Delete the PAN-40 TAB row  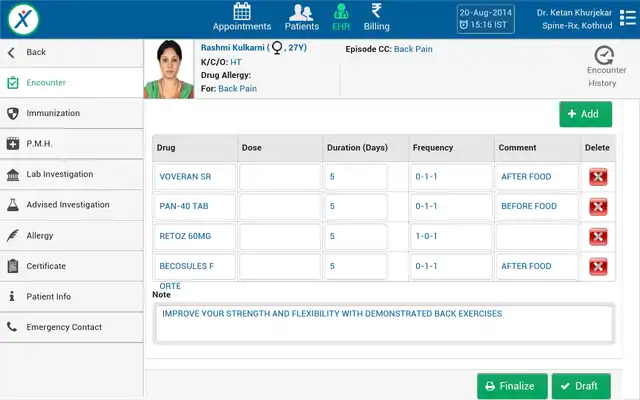point(598,207)
